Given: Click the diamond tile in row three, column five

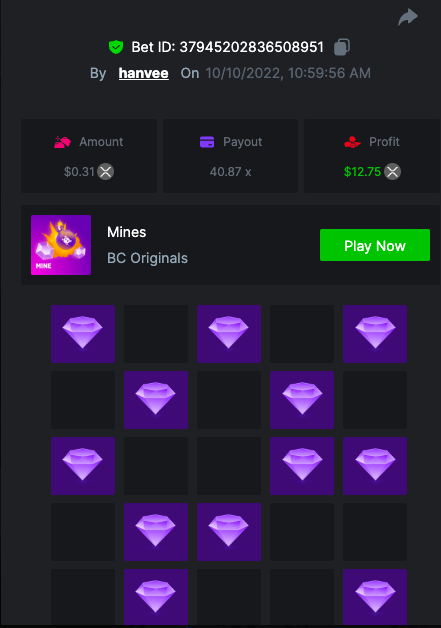Looking at the screenshot, I should [375, 466].
